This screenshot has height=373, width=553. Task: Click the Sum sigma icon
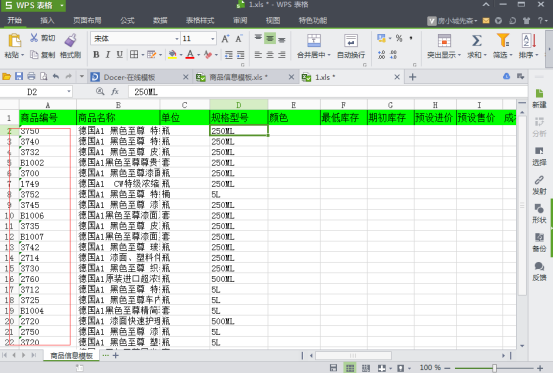[477, 41]
